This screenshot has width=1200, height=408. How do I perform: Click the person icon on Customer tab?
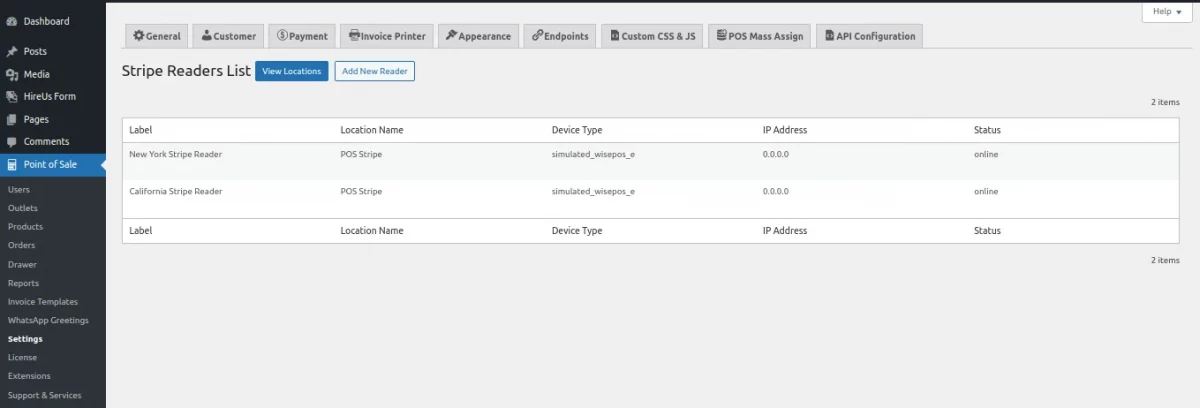click(x=206, y=36)
